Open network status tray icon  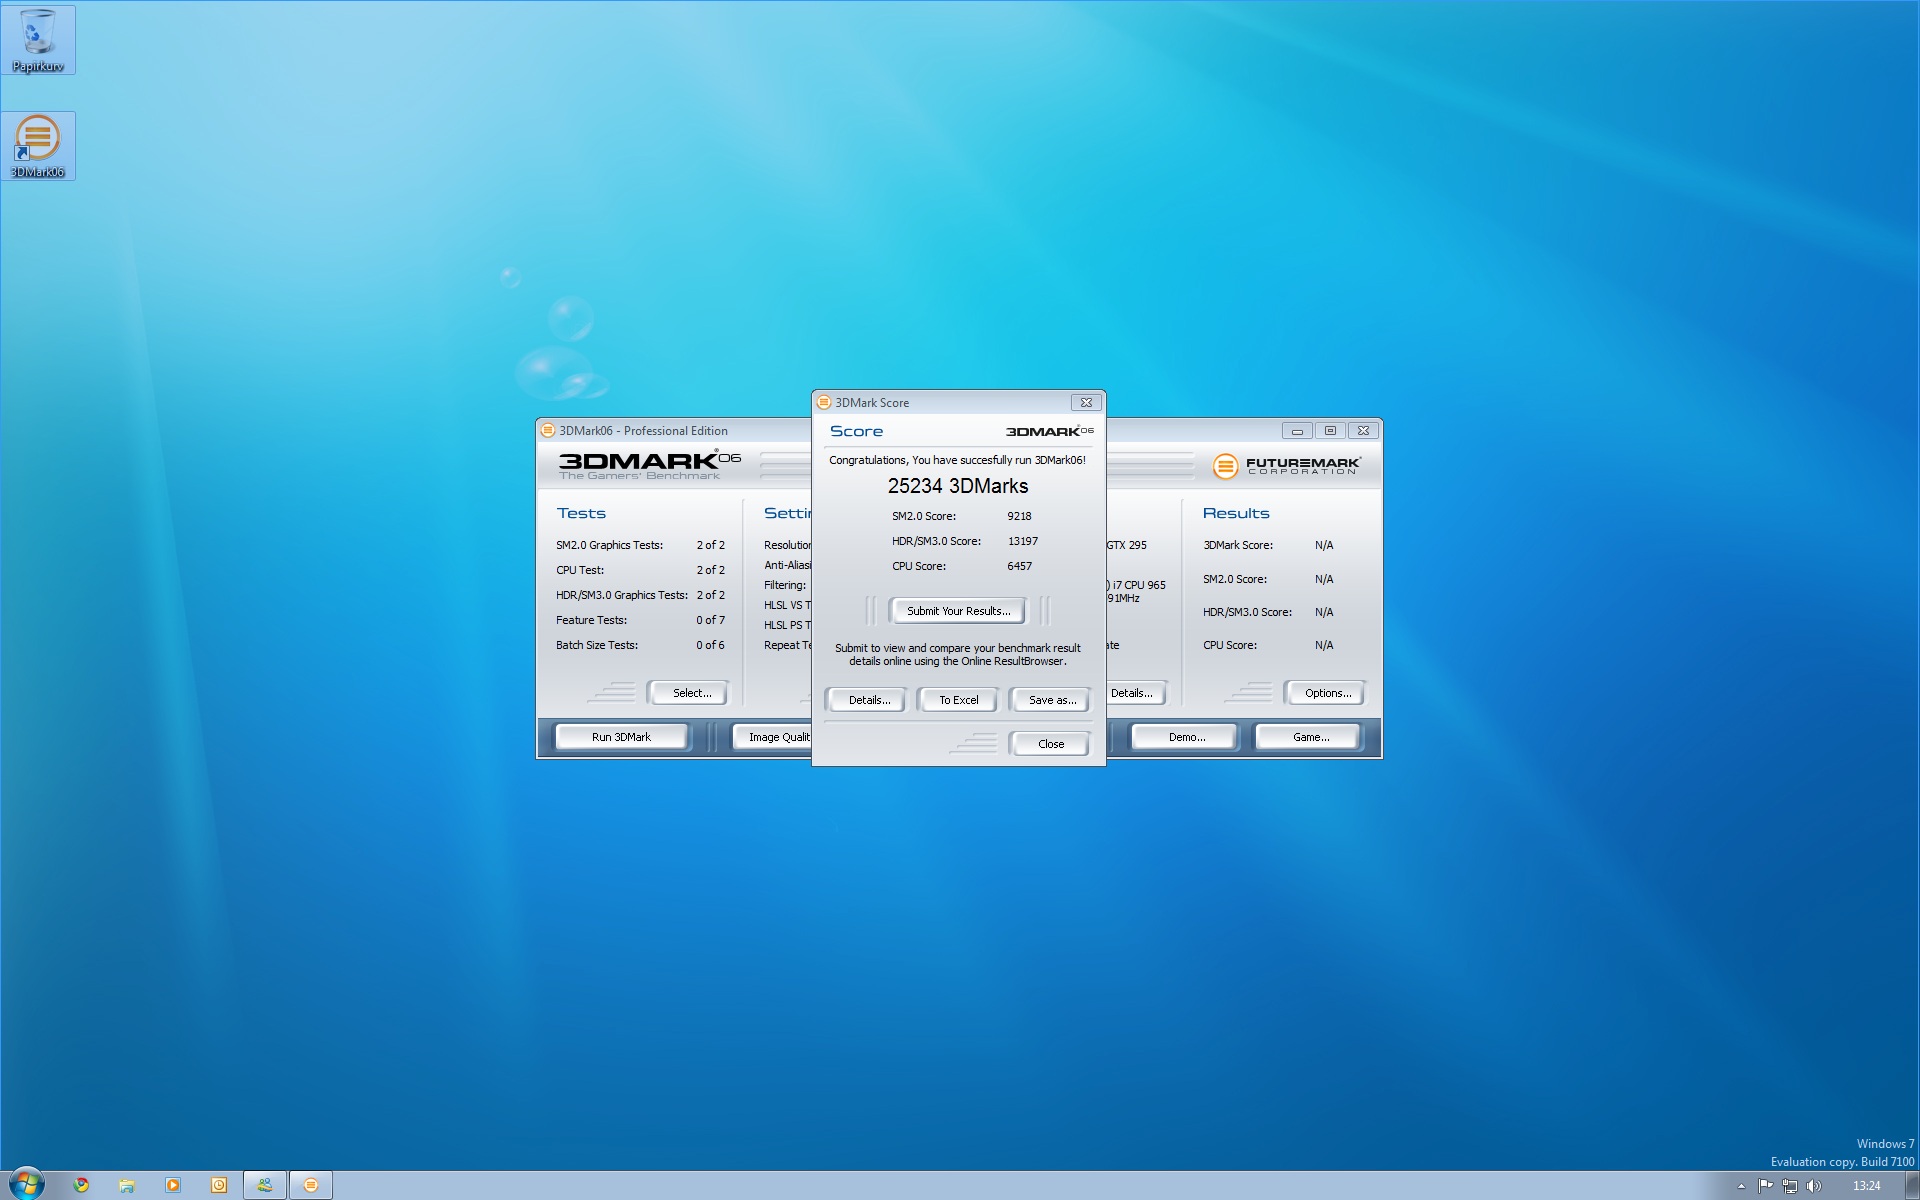pos(1790,1186)
